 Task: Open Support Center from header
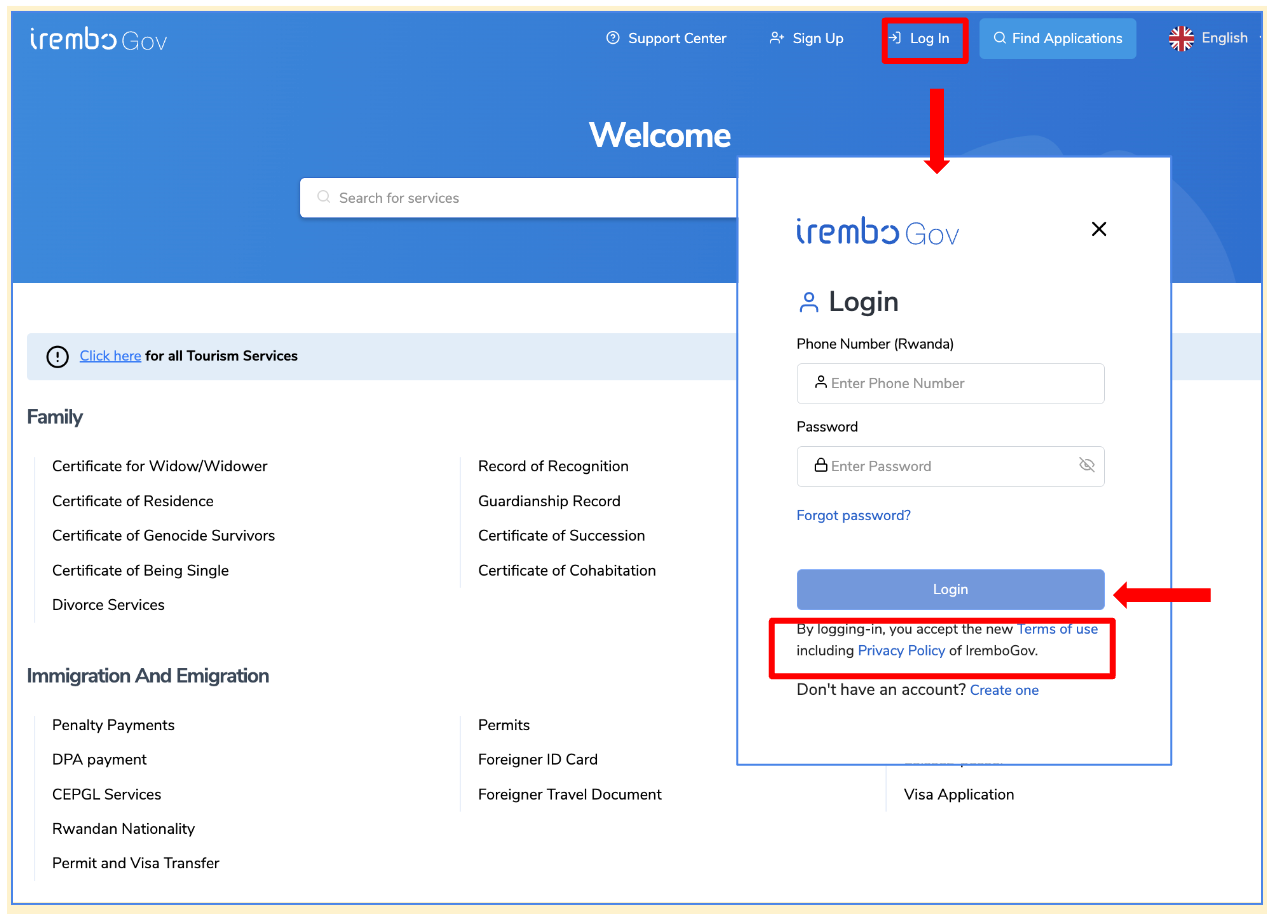tap(666, 38)
